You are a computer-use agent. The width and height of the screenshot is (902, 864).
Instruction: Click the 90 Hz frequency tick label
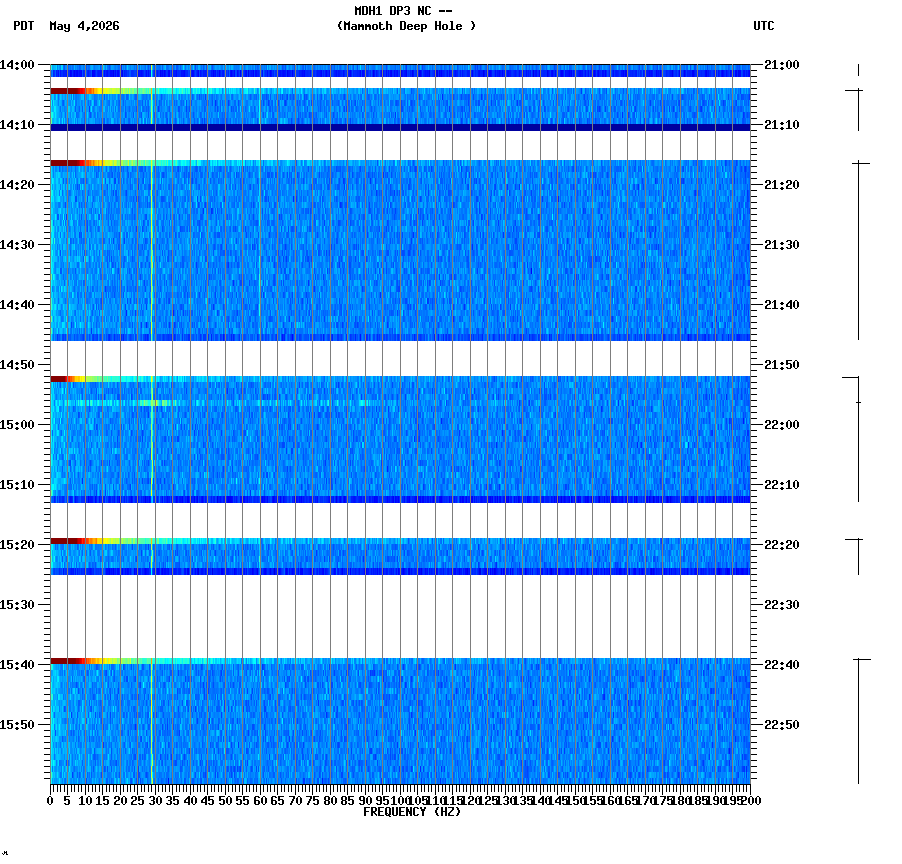[x=365, y=801]
